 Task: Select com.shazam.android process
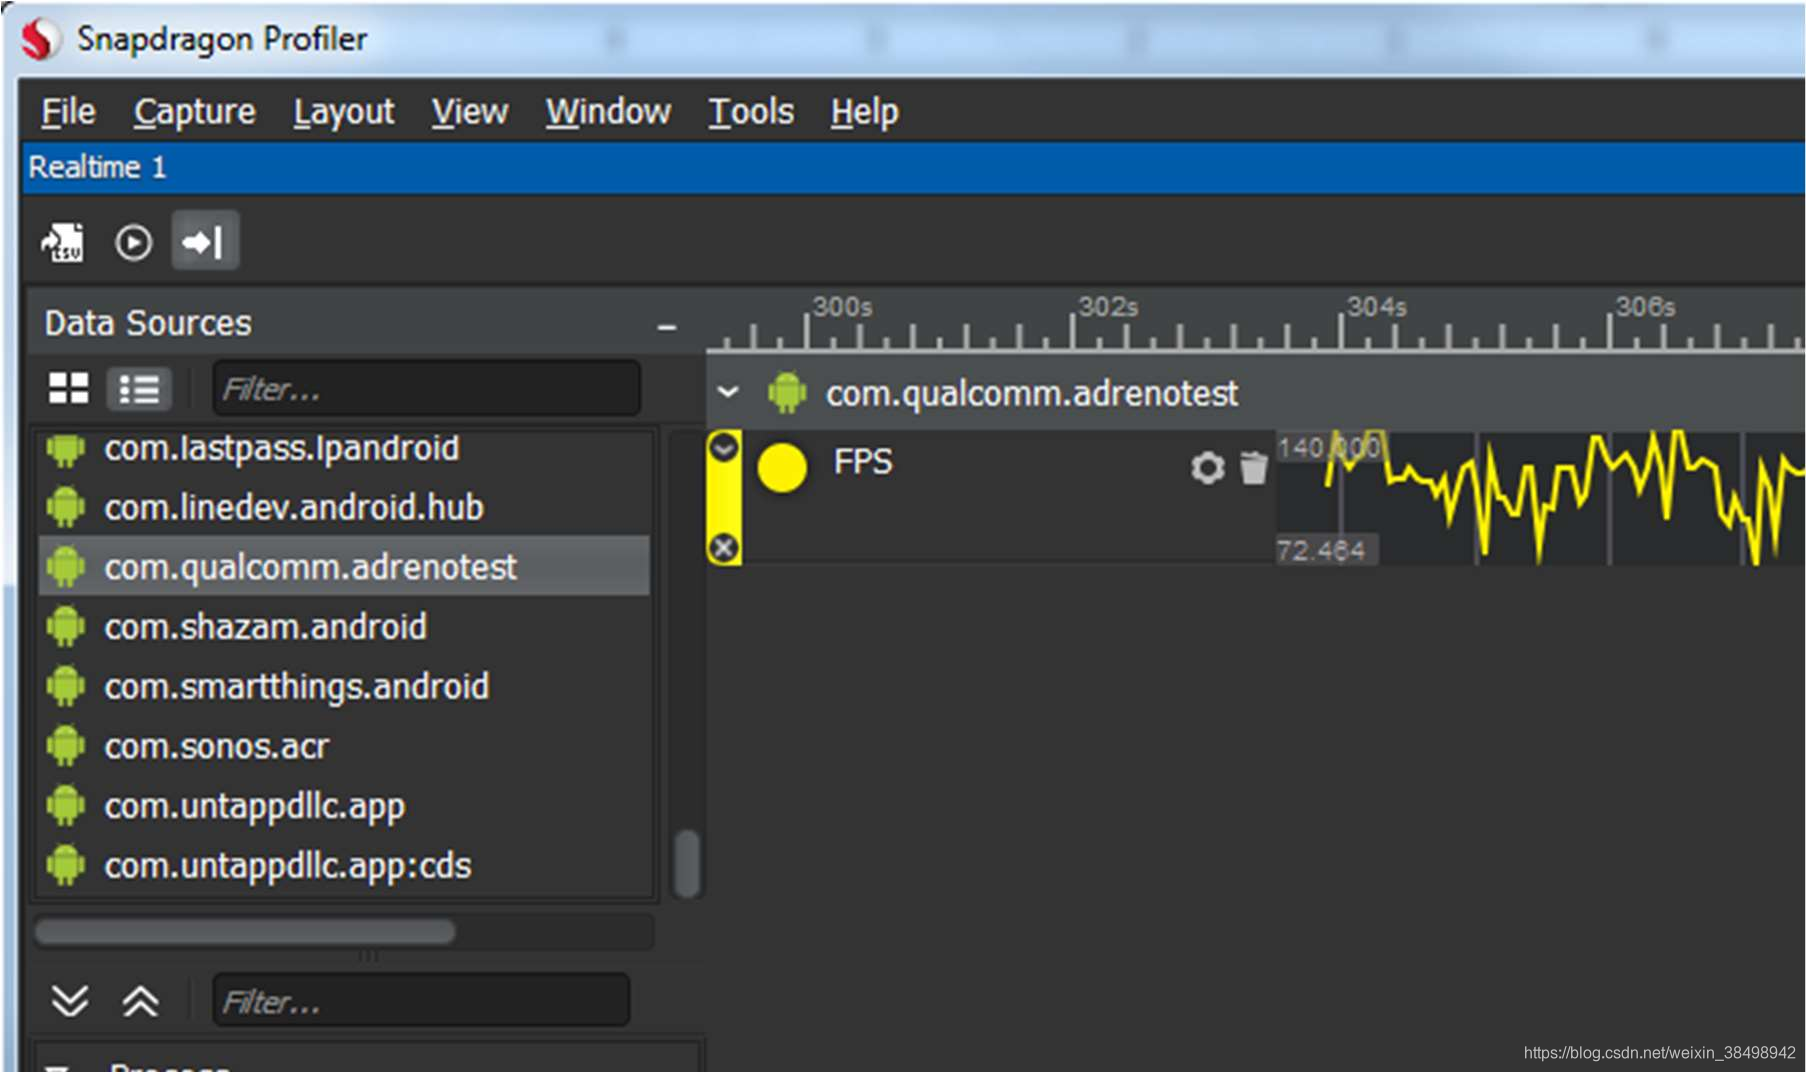[345, 627]
